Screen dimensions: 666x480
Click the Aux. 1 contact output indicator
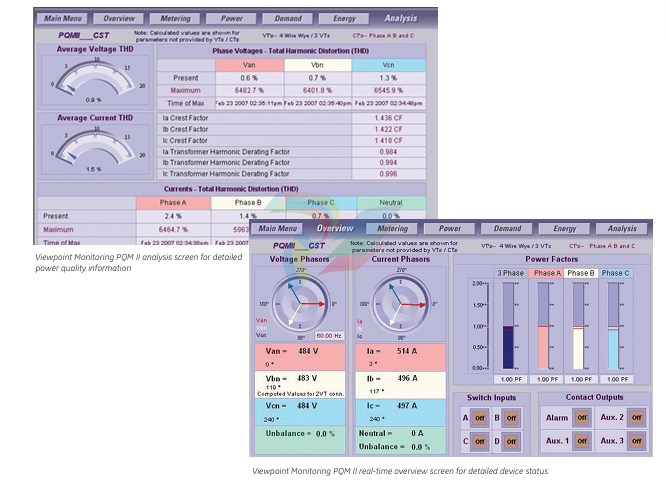[x=582, y=441]
